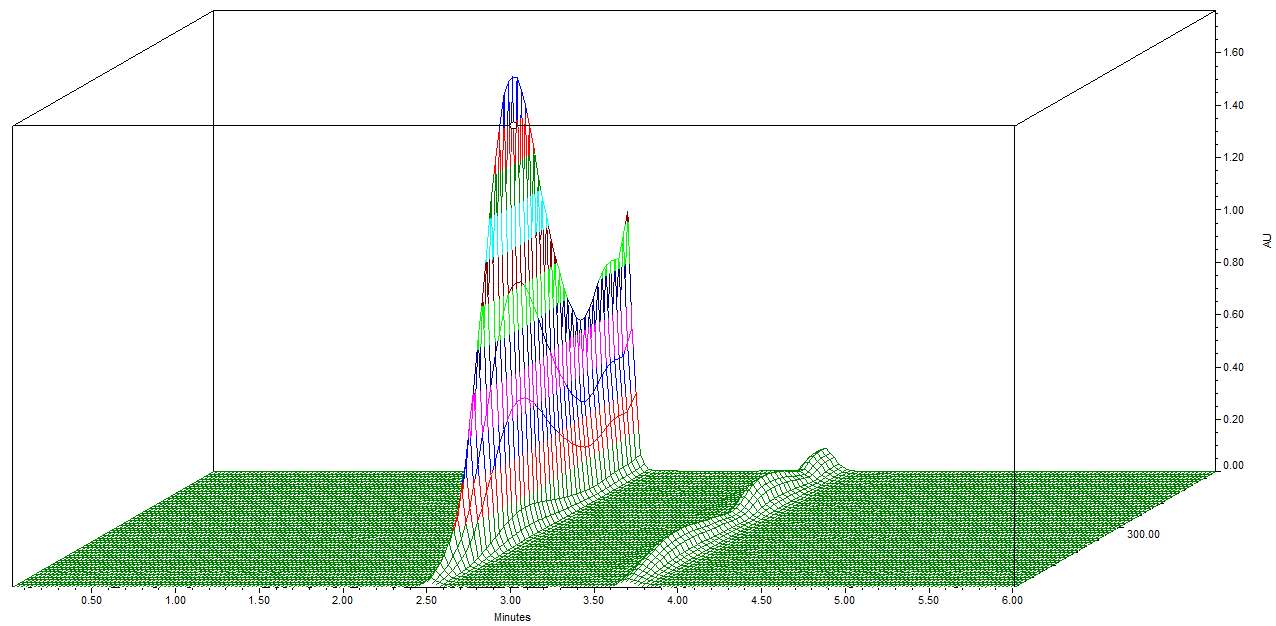Click the circle marker on the tallest peak
This screenshot has width=1276, height=626.
click(514, 125)
